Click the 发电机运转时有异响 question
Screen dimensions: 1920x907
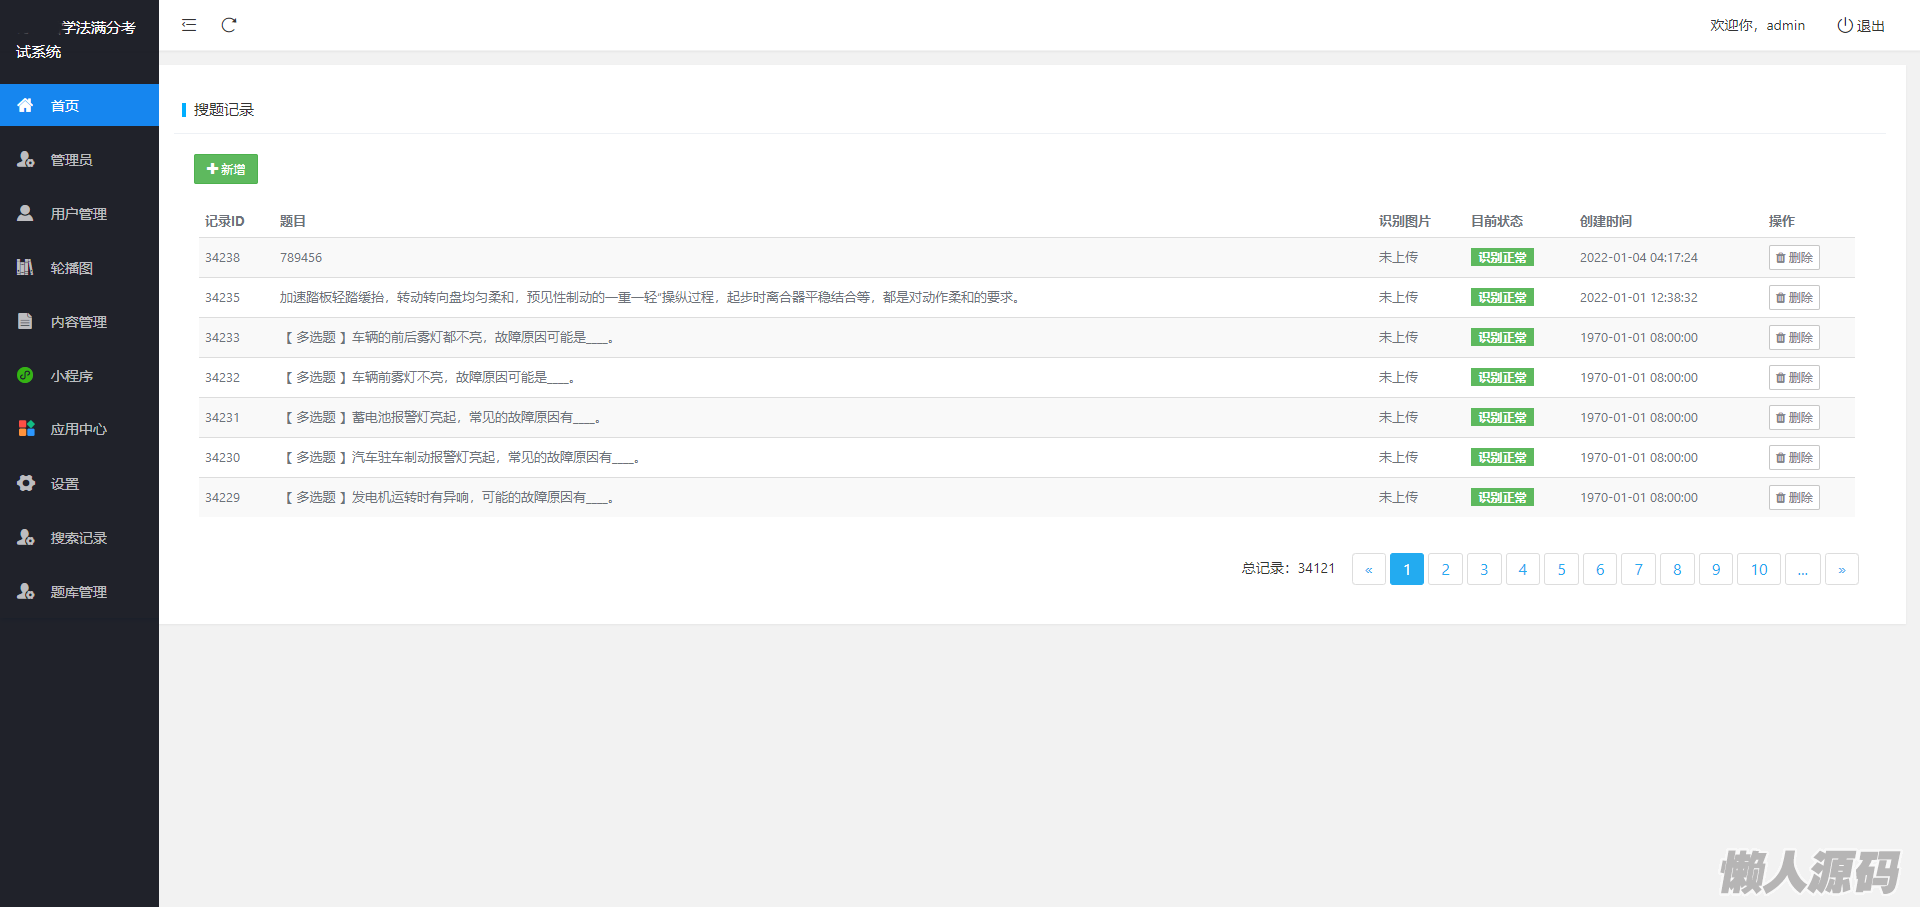coord(449,497)
